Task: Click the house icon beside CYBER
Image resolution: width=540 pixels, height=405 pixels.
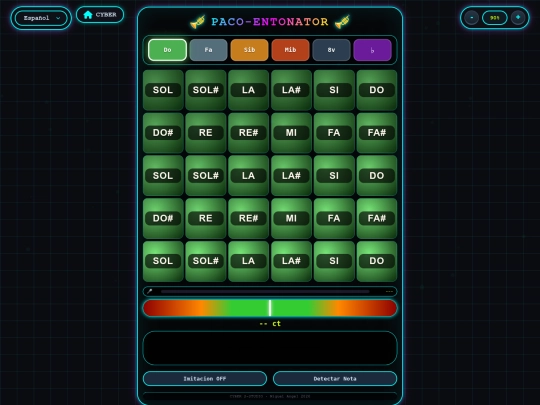Action: [88, 14]
